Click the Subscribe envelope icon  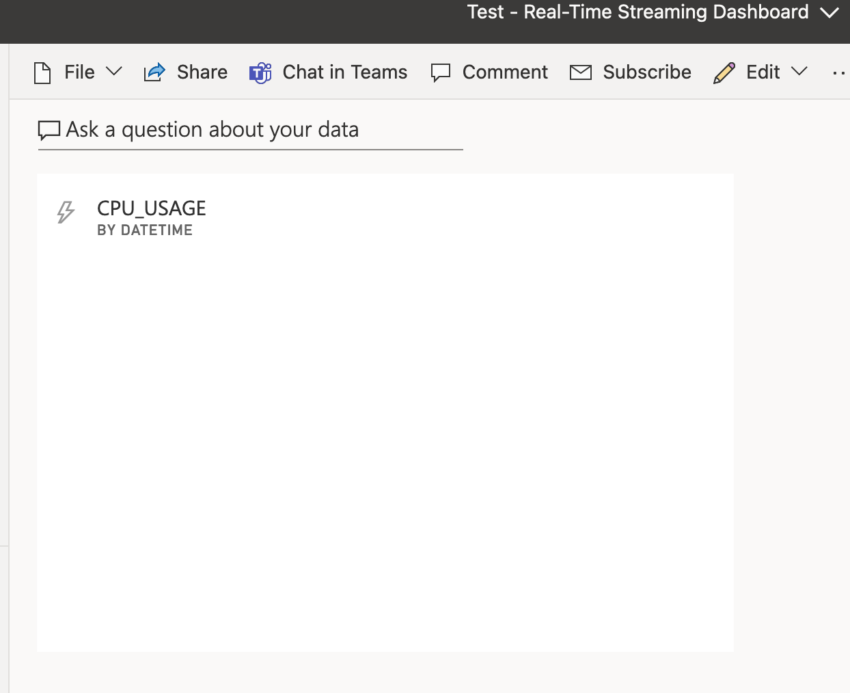(580, 72)
